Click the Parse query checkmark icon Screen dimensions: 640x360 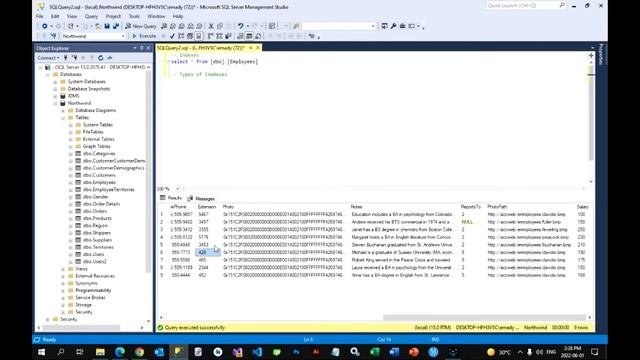point(172,36)
